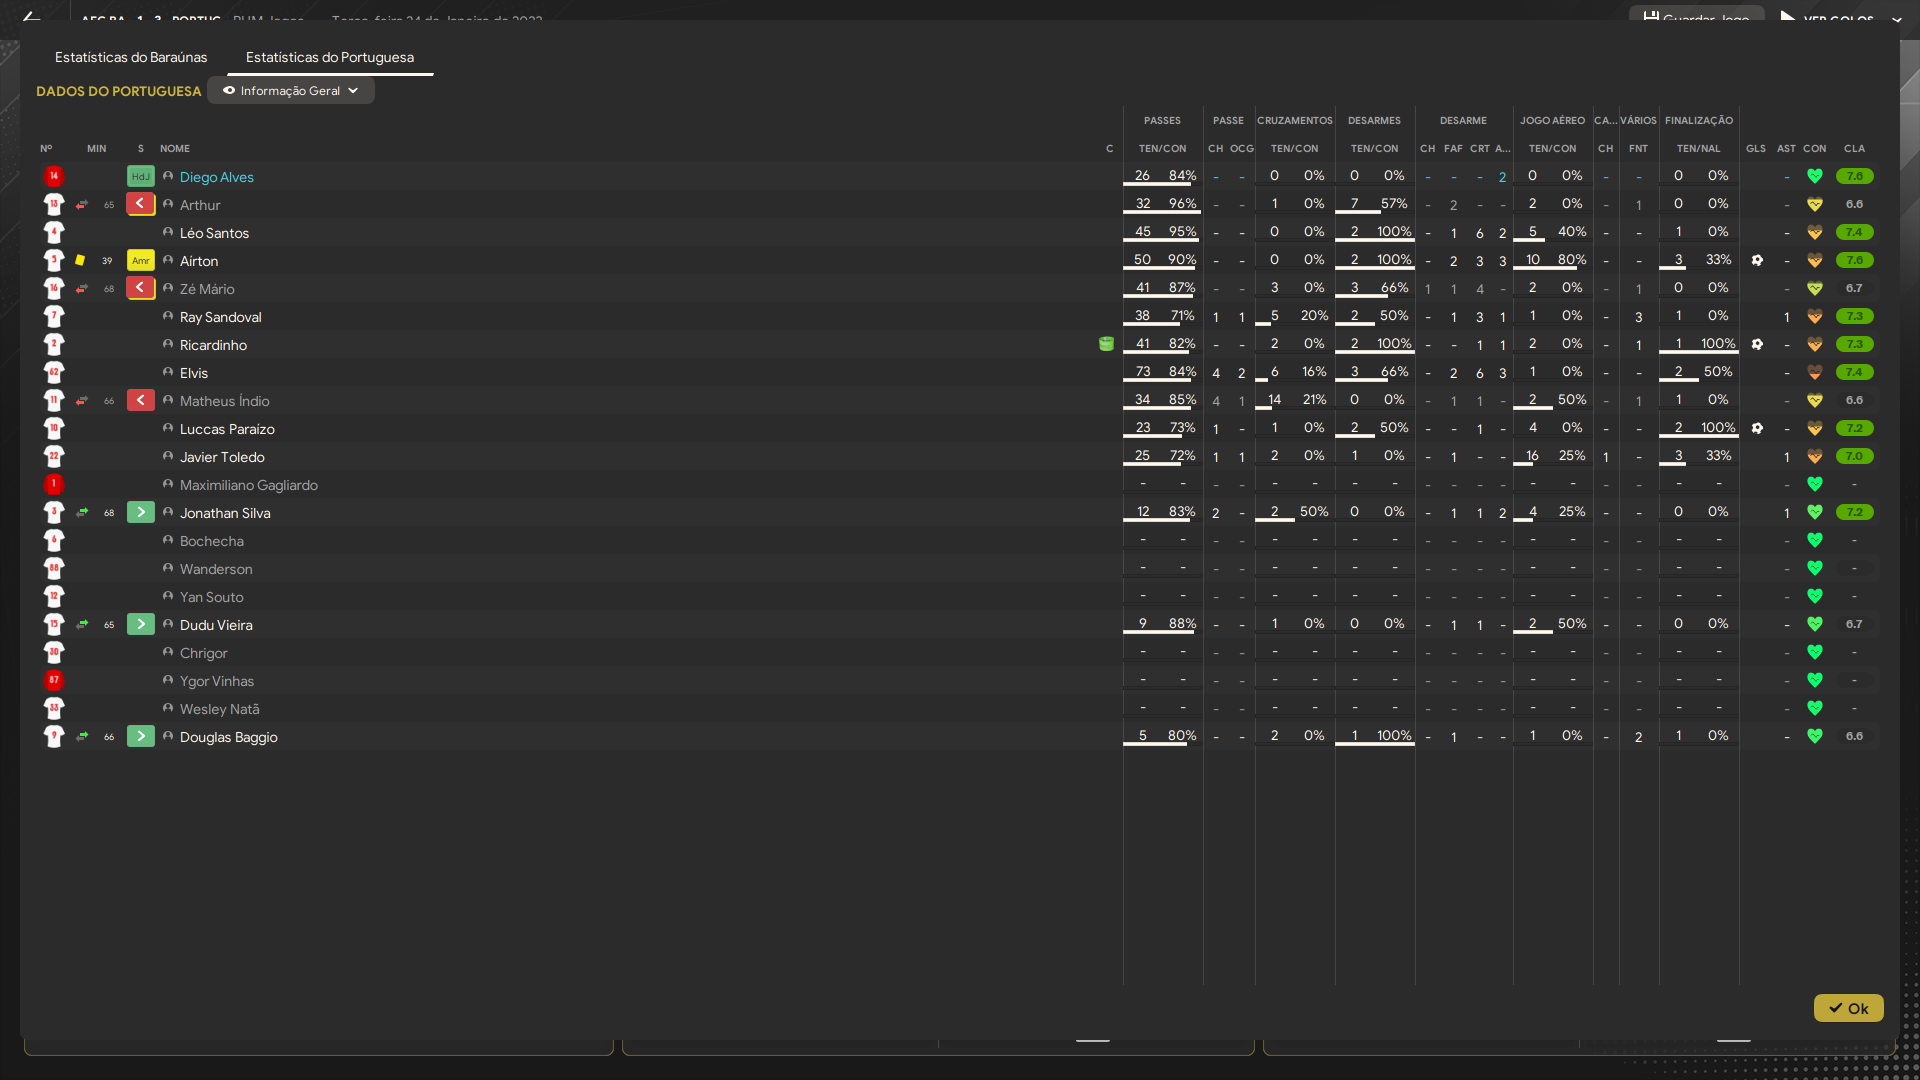Sort by the GLS goals column header
The width and height of the screenshot is (1920, 1080).
(x=1756, y=148)
